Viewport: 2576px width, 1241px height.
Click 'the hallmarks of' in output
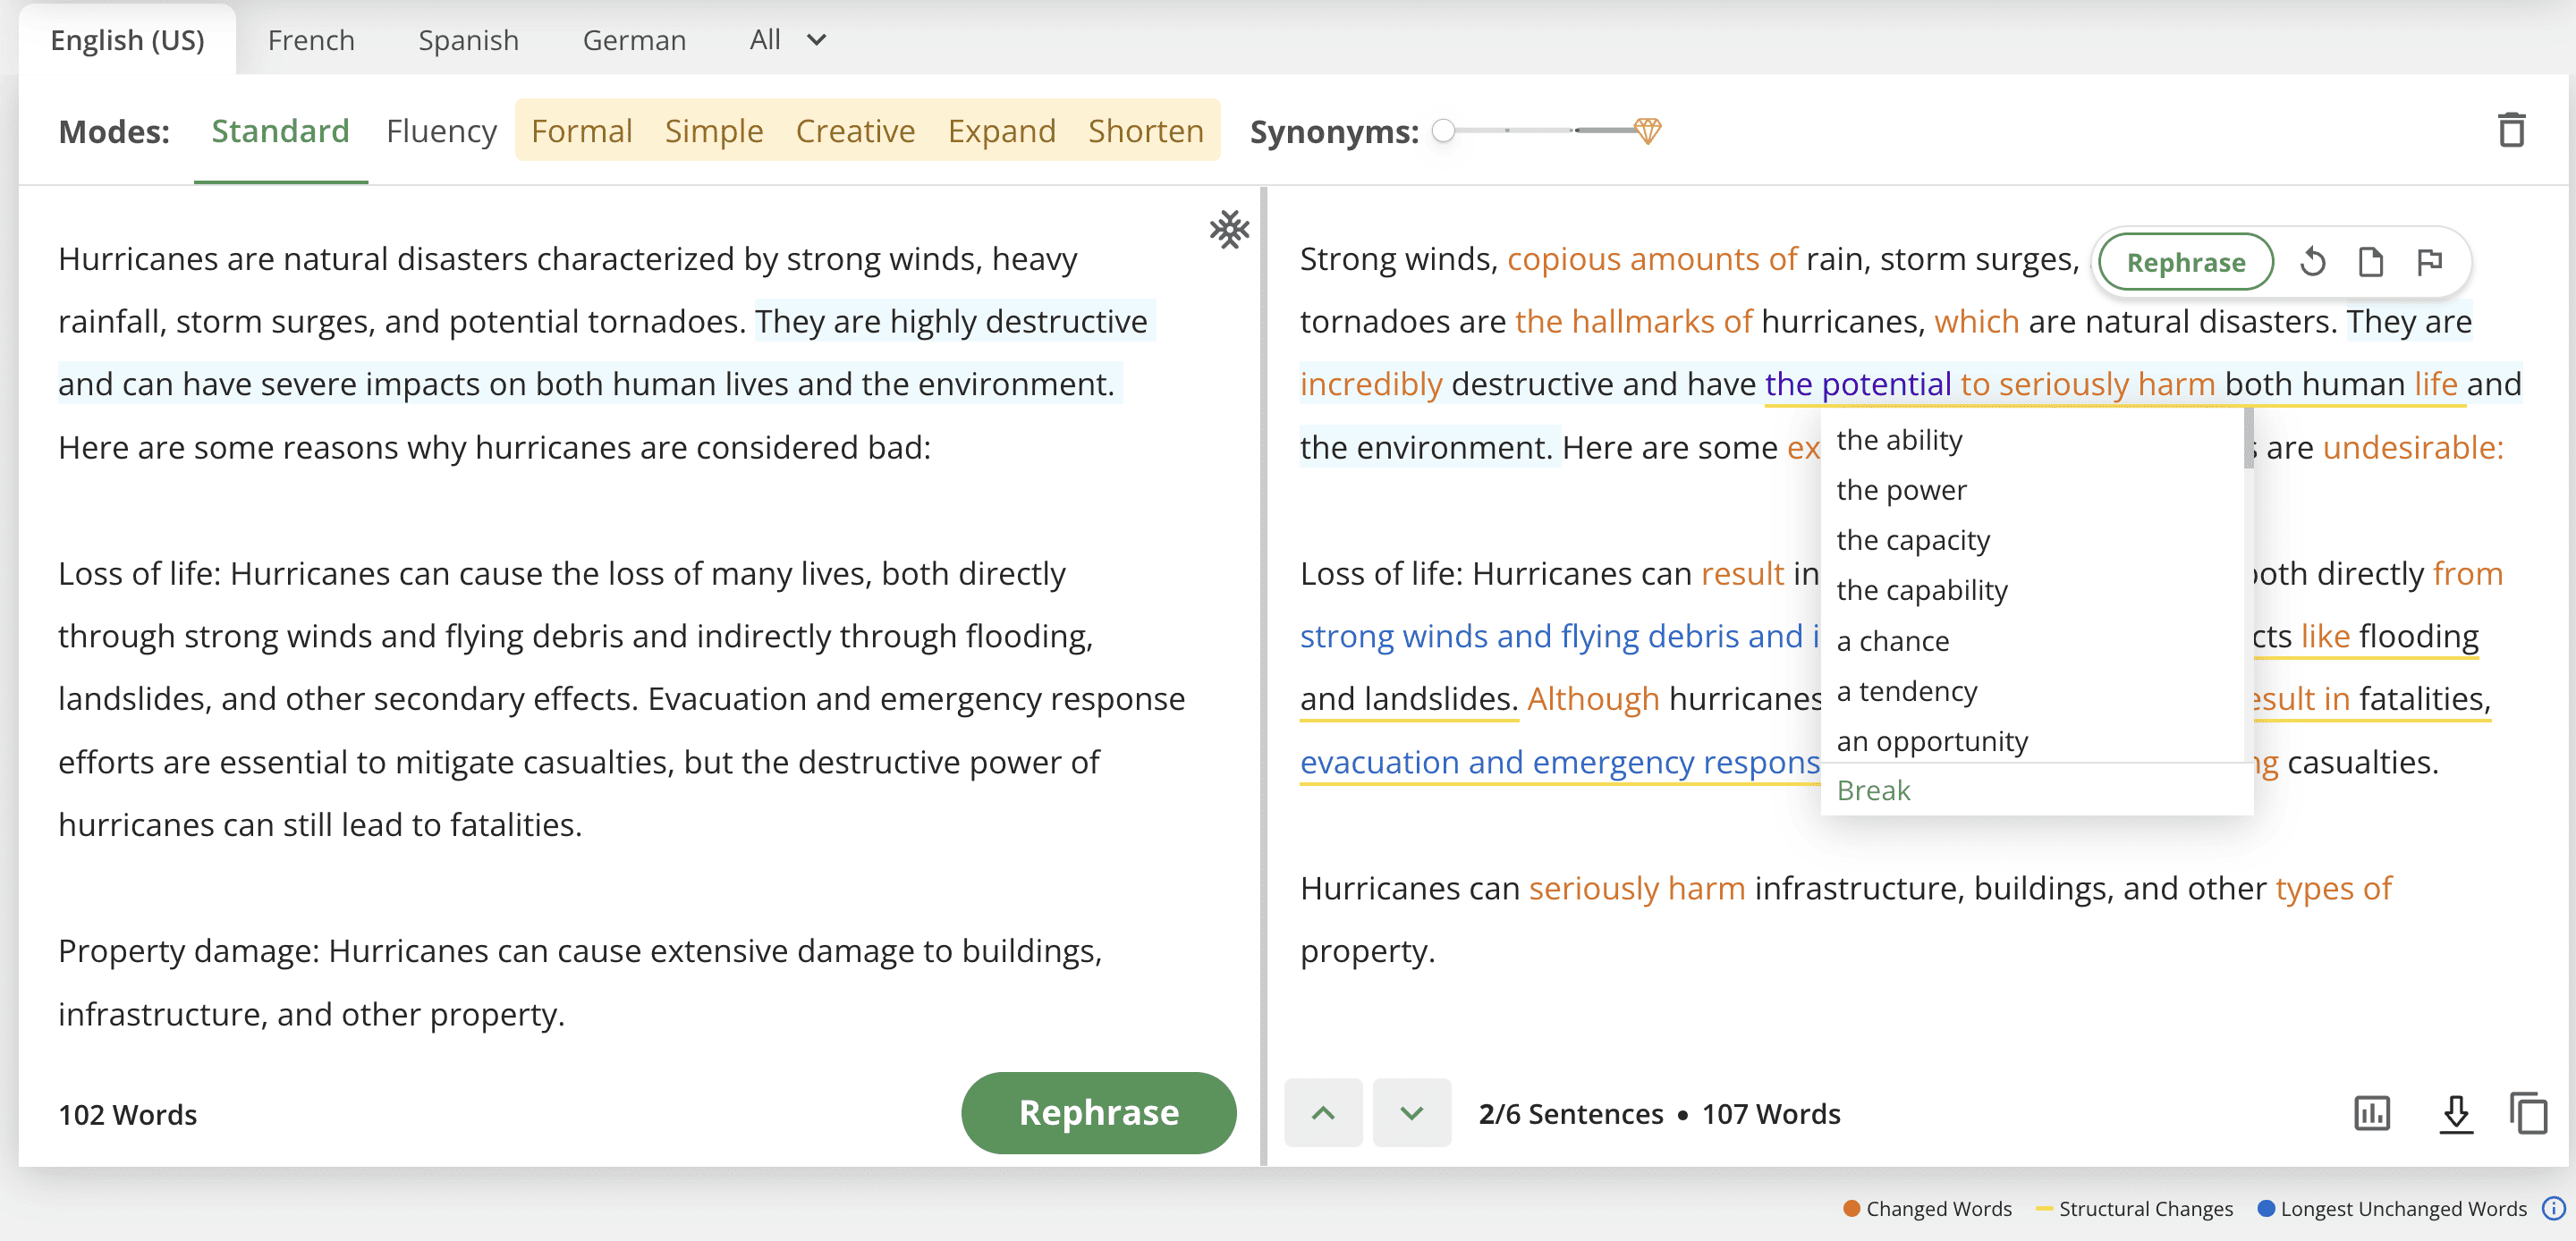[x=1632, y=322]
